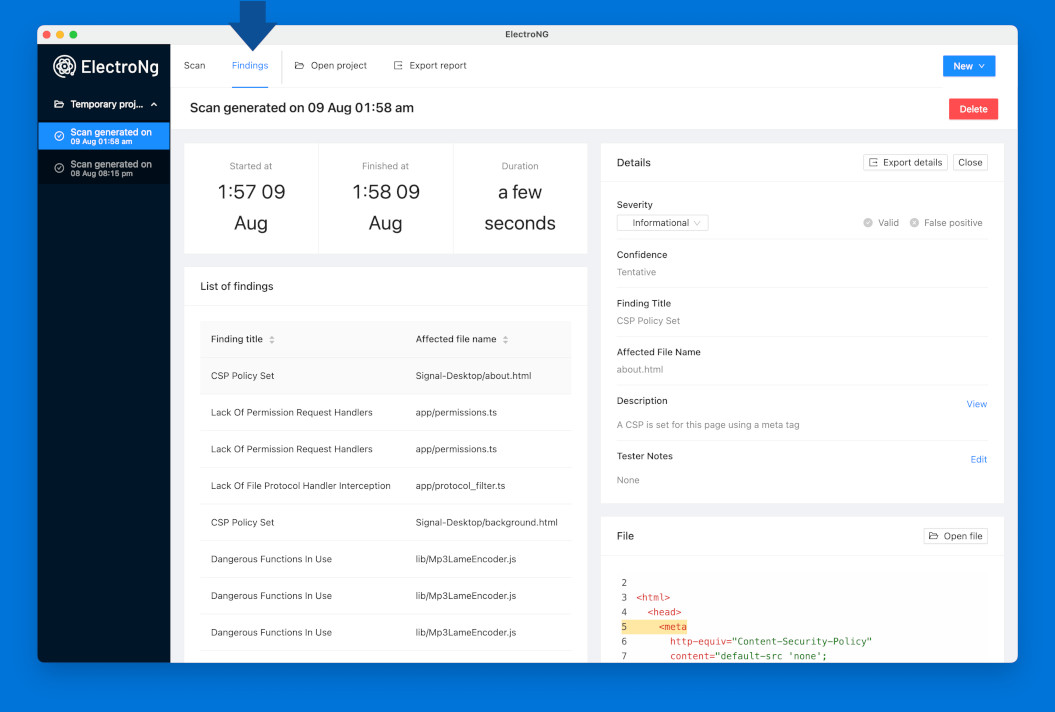
Task: Select the Signal-Desktop/background.html finding row
Action: click(386, 522)
